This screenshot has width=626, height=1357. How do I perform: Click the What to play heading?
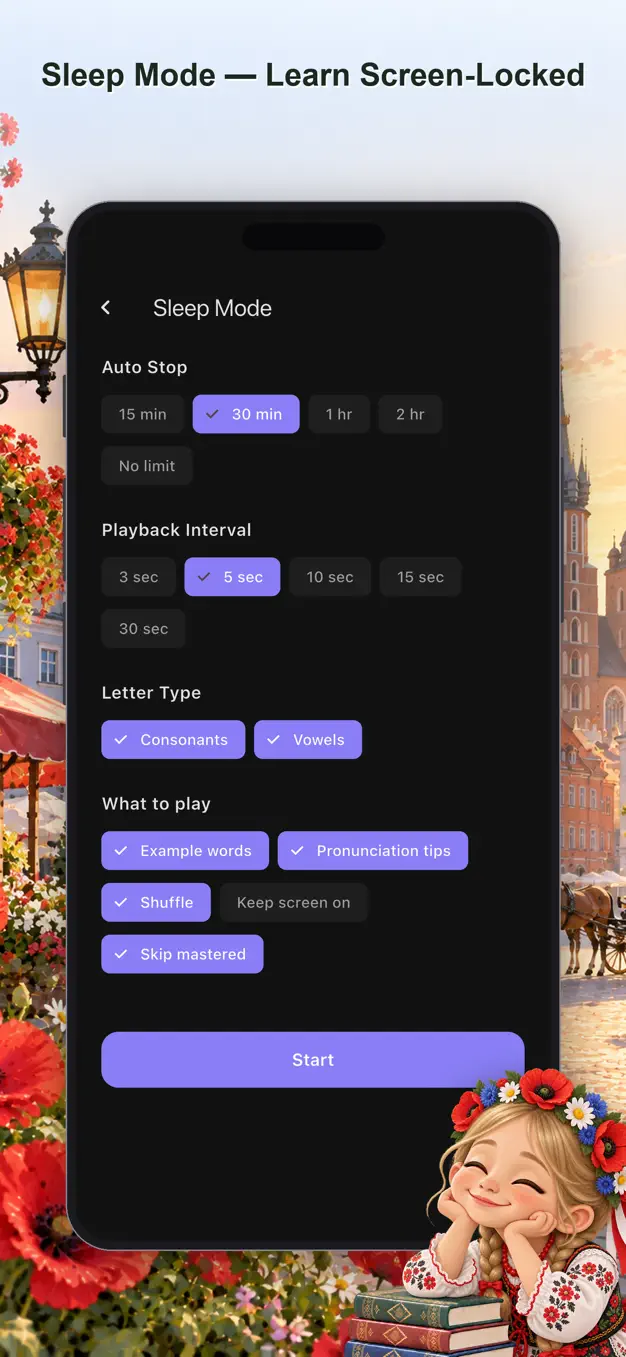156,804
